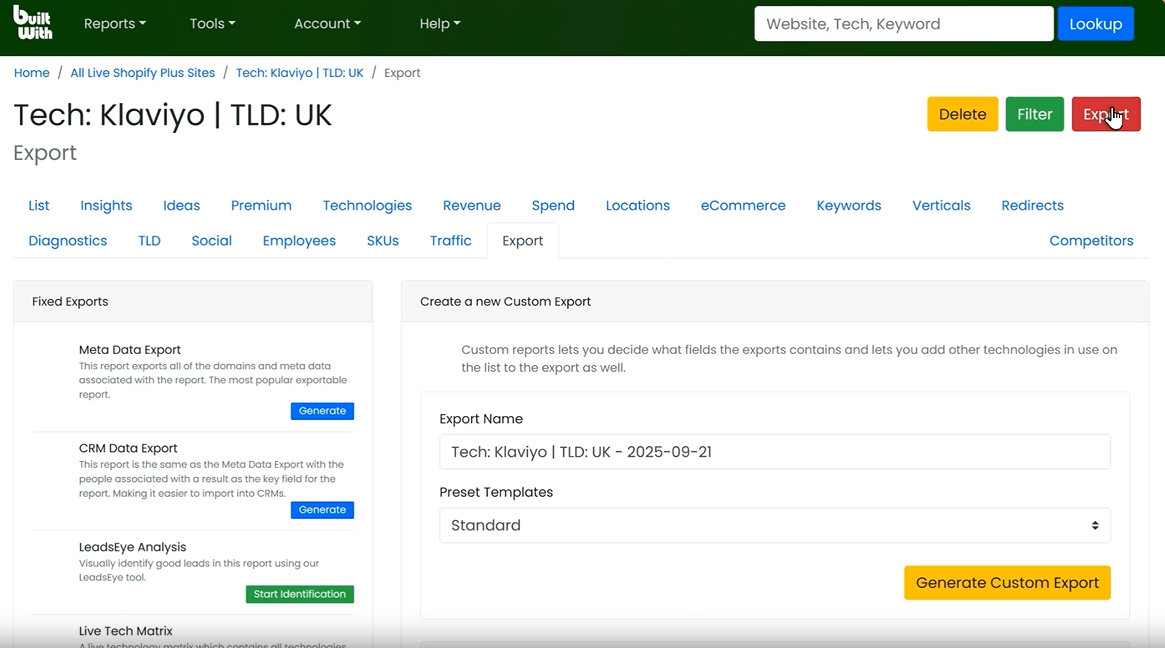Click the Fixed Exports panel header
This screenshot has width=1165, height=648.
click(193, 302)
